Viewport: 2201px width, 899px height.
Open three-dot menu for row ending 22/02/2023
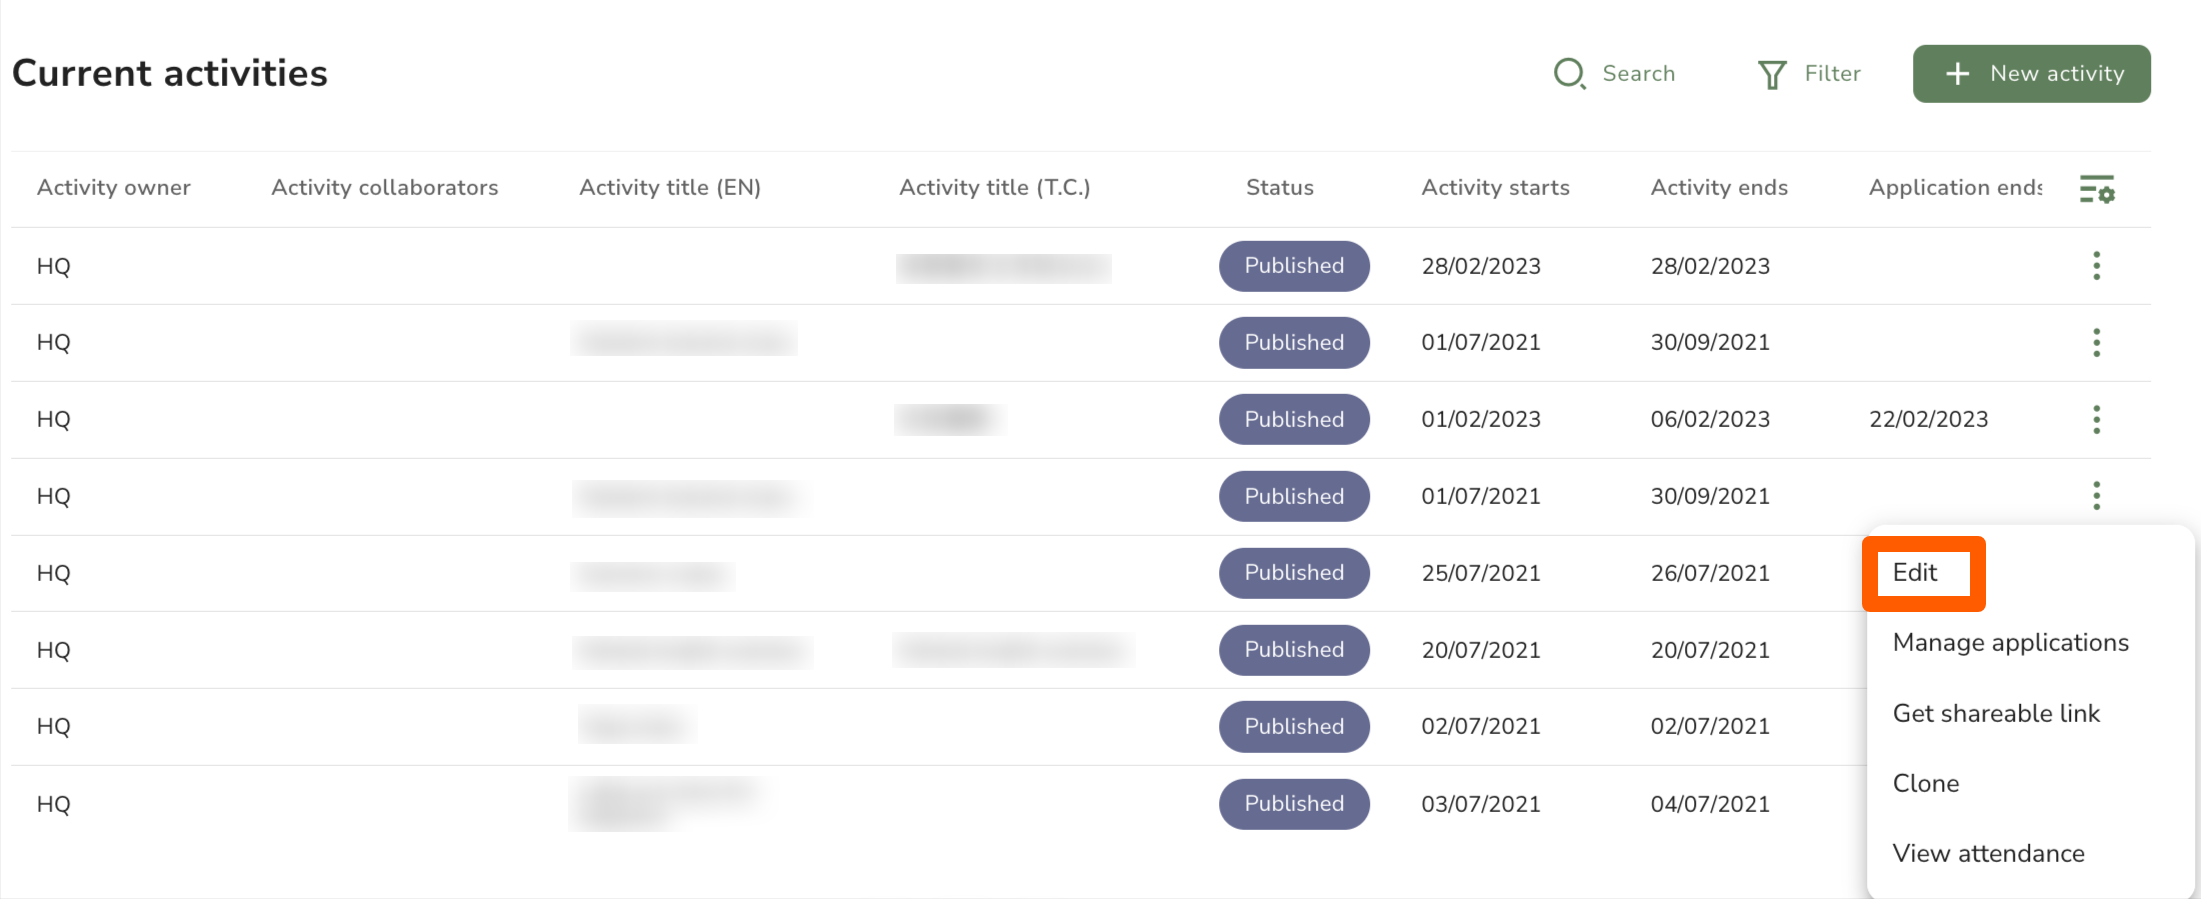tap(2096, 419)
